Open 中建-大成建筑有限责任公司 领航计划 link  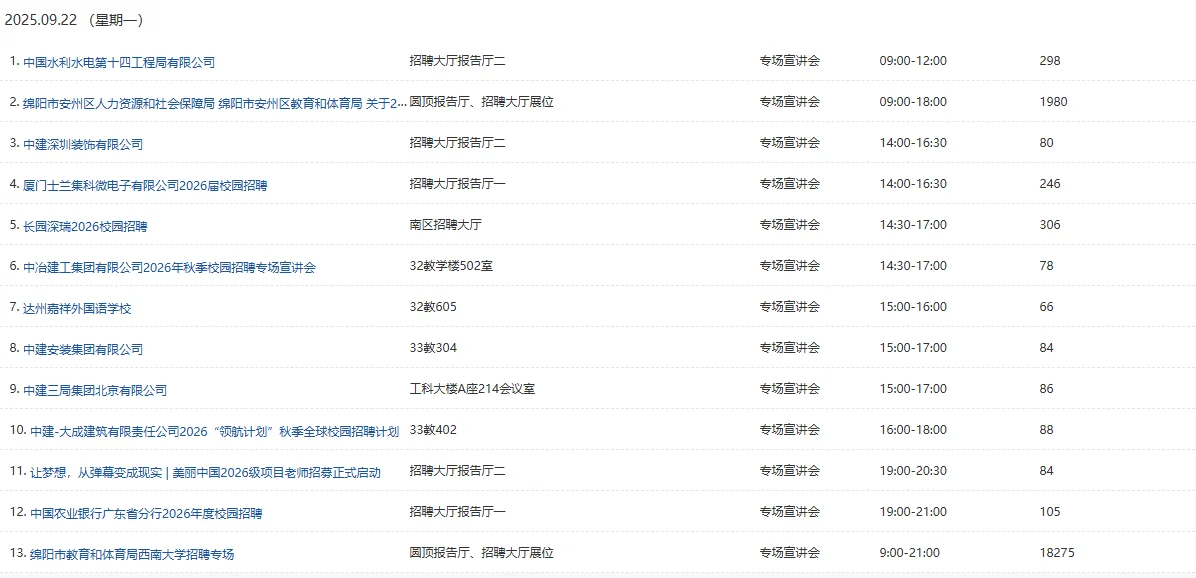(x=214, y=432)
